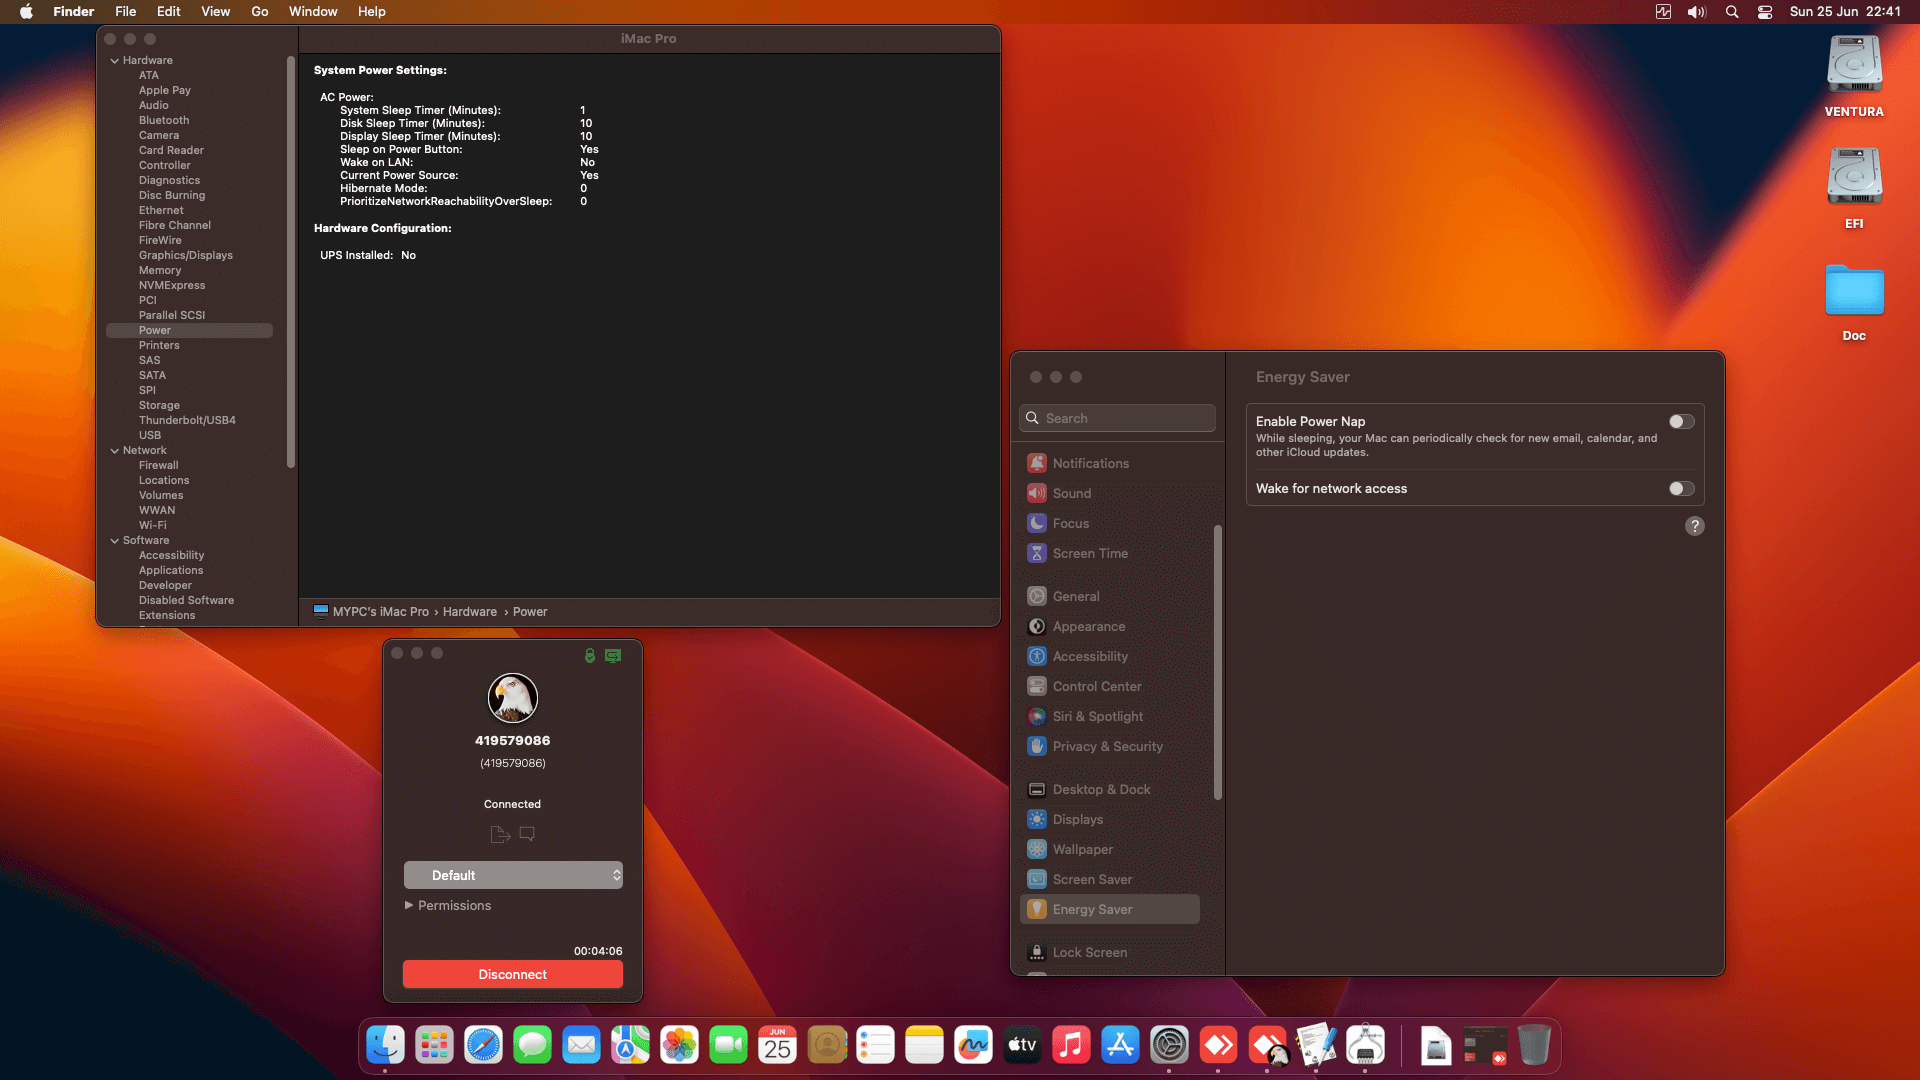Select Focus in System Settings sidebar
The image size is (1920, 1080).
click(x=1112, y=523)
